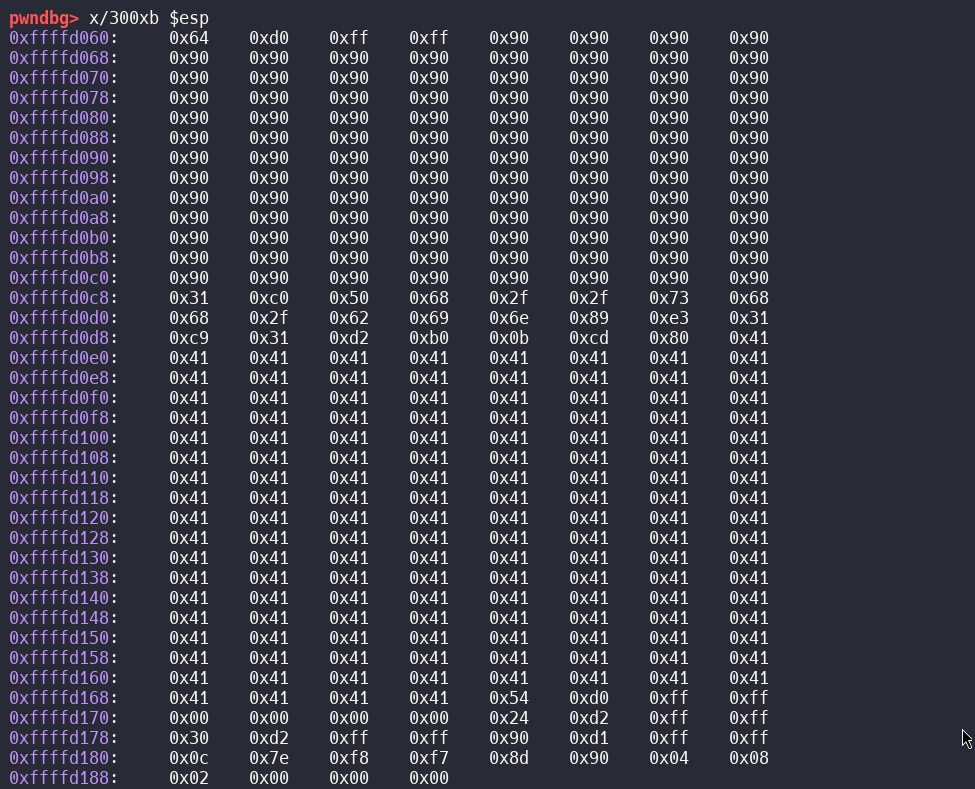Click the byte value 0x80
The width and height of the screenshot is (975, 789).
click(x=669, y=338)
